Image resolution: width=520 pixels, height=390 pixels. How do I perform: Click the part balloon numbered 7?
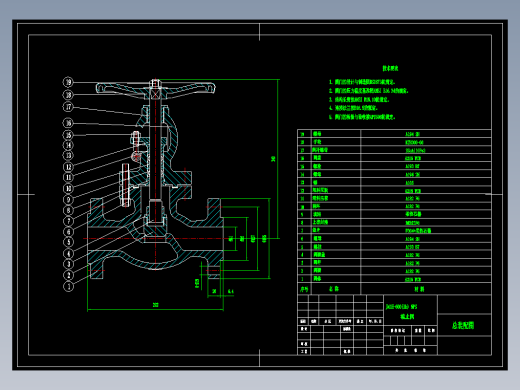pyautogui.click(x=68, y=221)
